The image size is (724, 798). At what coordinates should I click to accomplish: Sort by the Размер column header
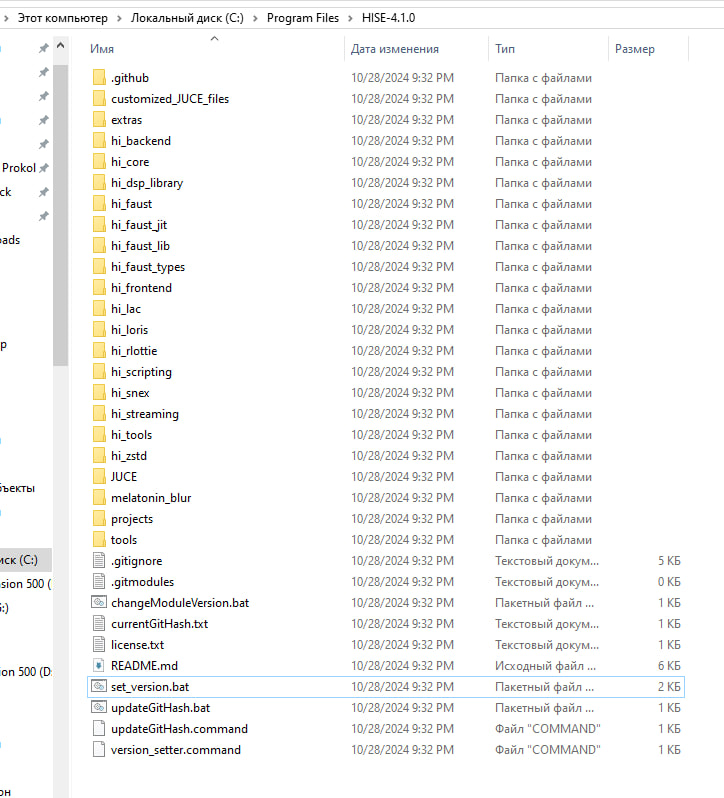pos(634,49)
